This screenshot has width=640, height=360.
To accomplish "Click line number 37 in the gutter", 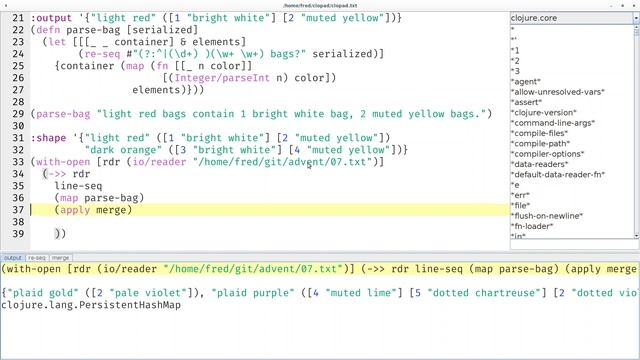I will coord(18,210).
